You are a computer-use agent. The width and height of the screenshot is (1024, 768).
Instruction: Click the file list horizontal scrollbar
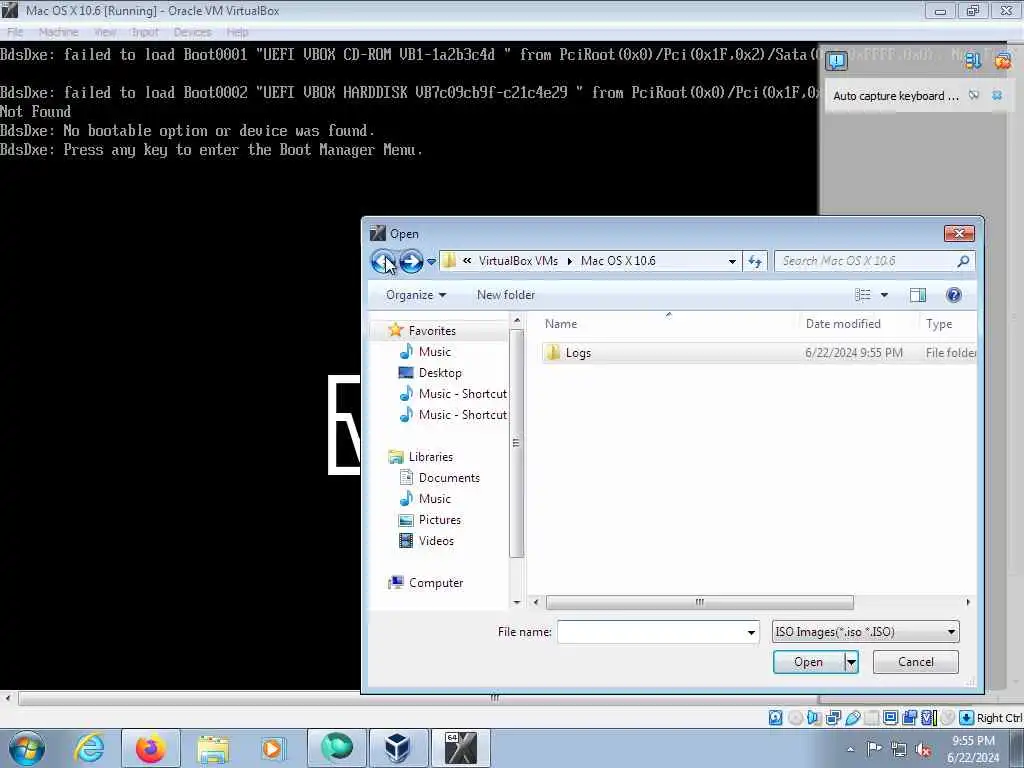coord(699,602)
